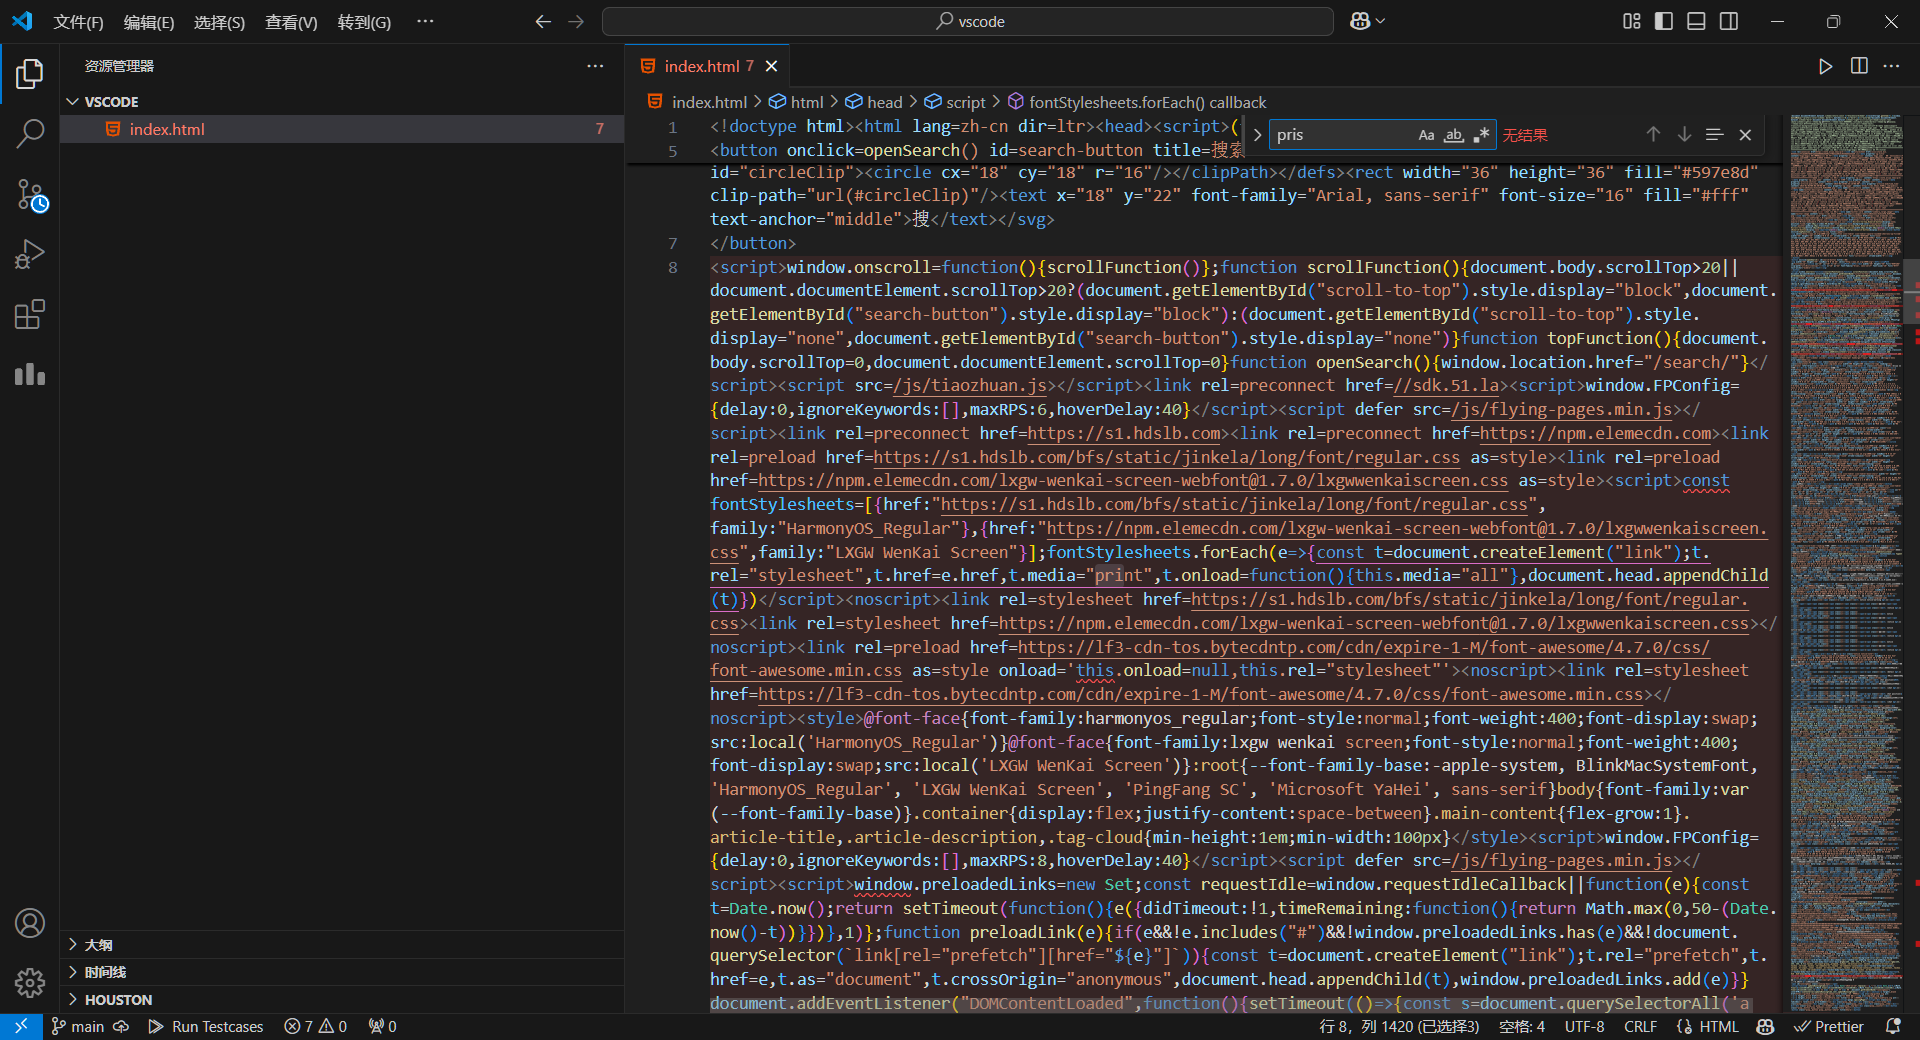Toggle Match Whole Word in the find widget
1920x1040 pixels.
[1454, 135]
